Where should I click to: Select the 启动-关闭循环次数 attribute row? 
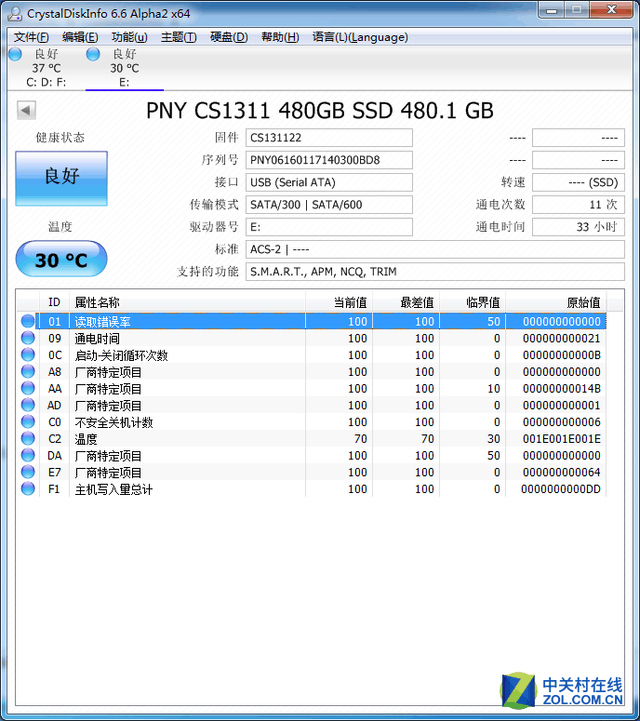pyautogui.click(x=312, y=355)
